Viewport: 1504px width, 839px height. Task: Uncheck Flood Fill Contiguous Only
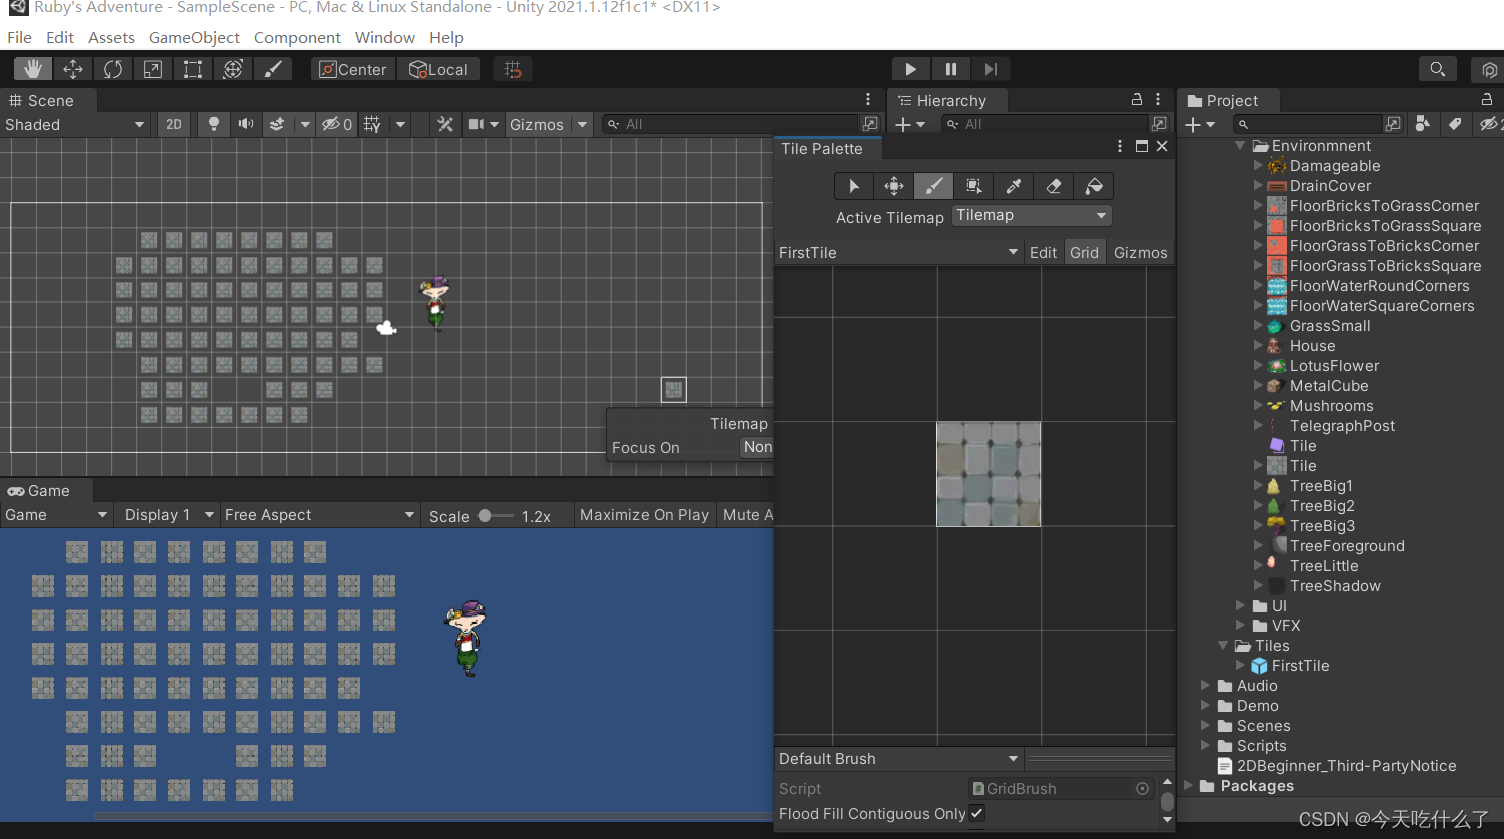pos(976,813)
